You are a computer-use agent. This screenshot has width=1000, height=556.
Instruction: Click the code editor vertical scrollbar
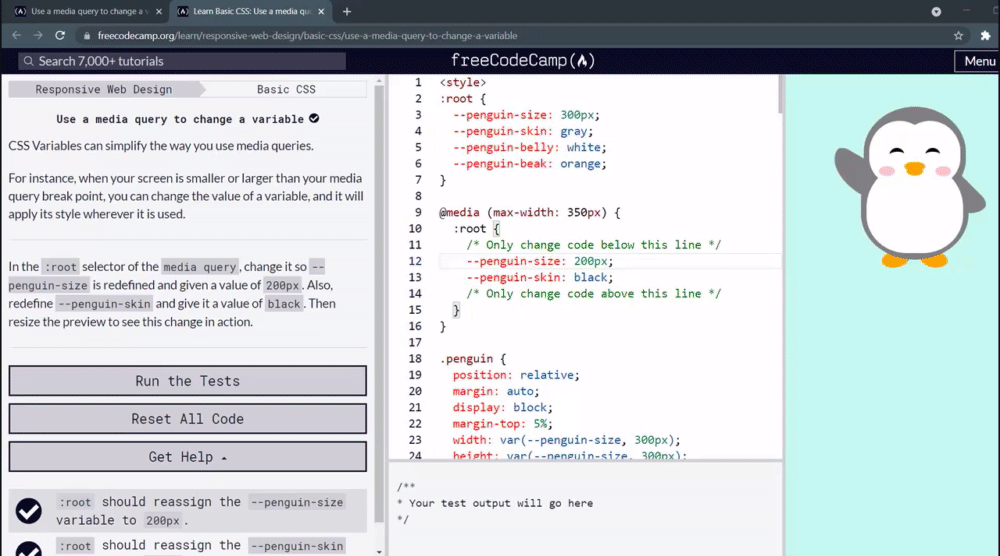779,94
